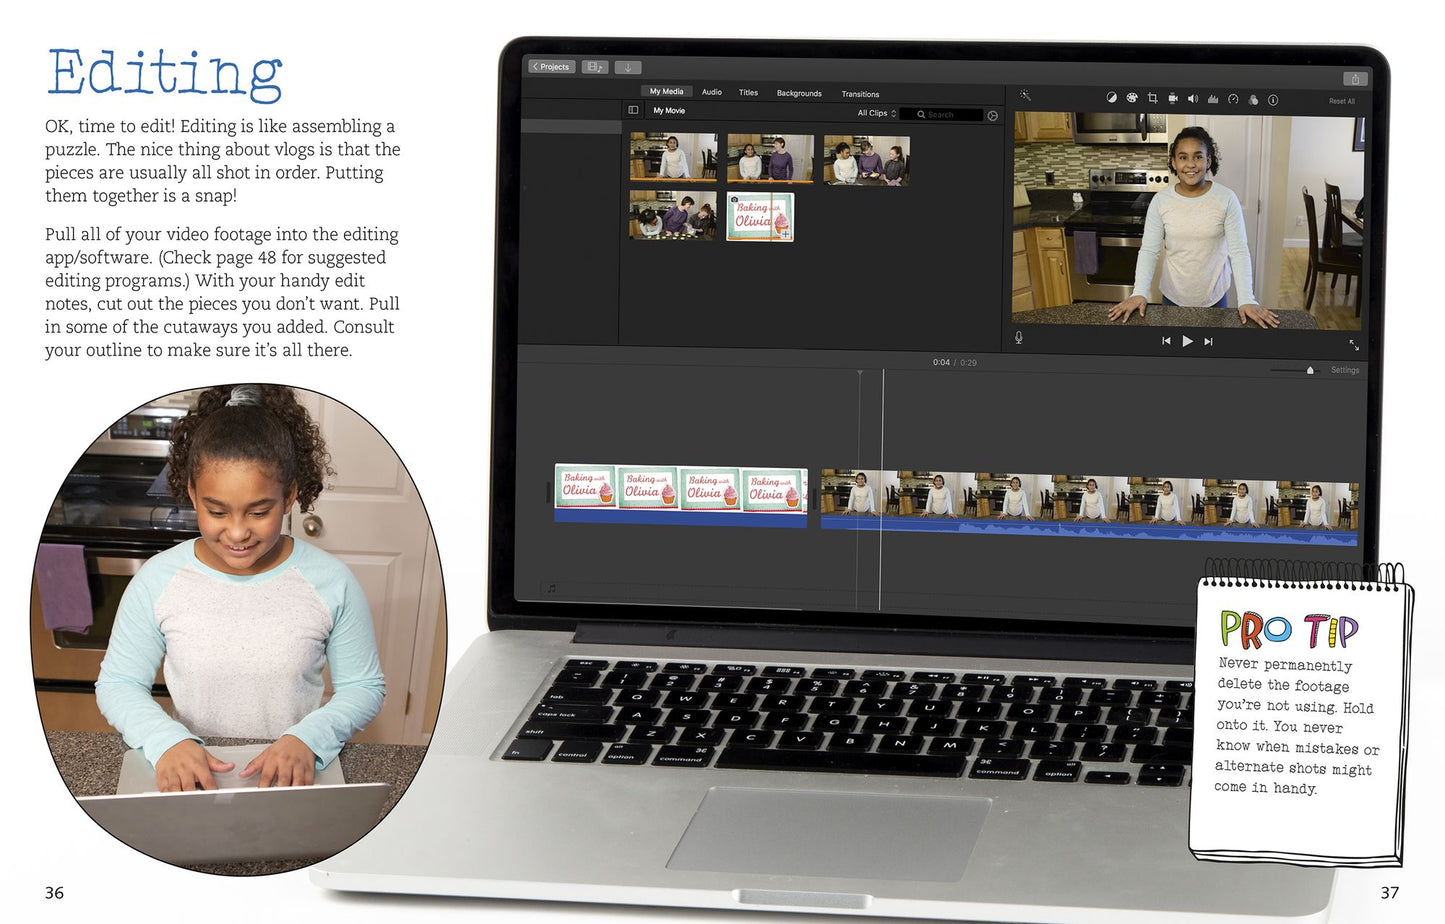Screen dimensions: 1445x924
Task: Open the Color Correction palette icon
Action: coord(1132,98)
